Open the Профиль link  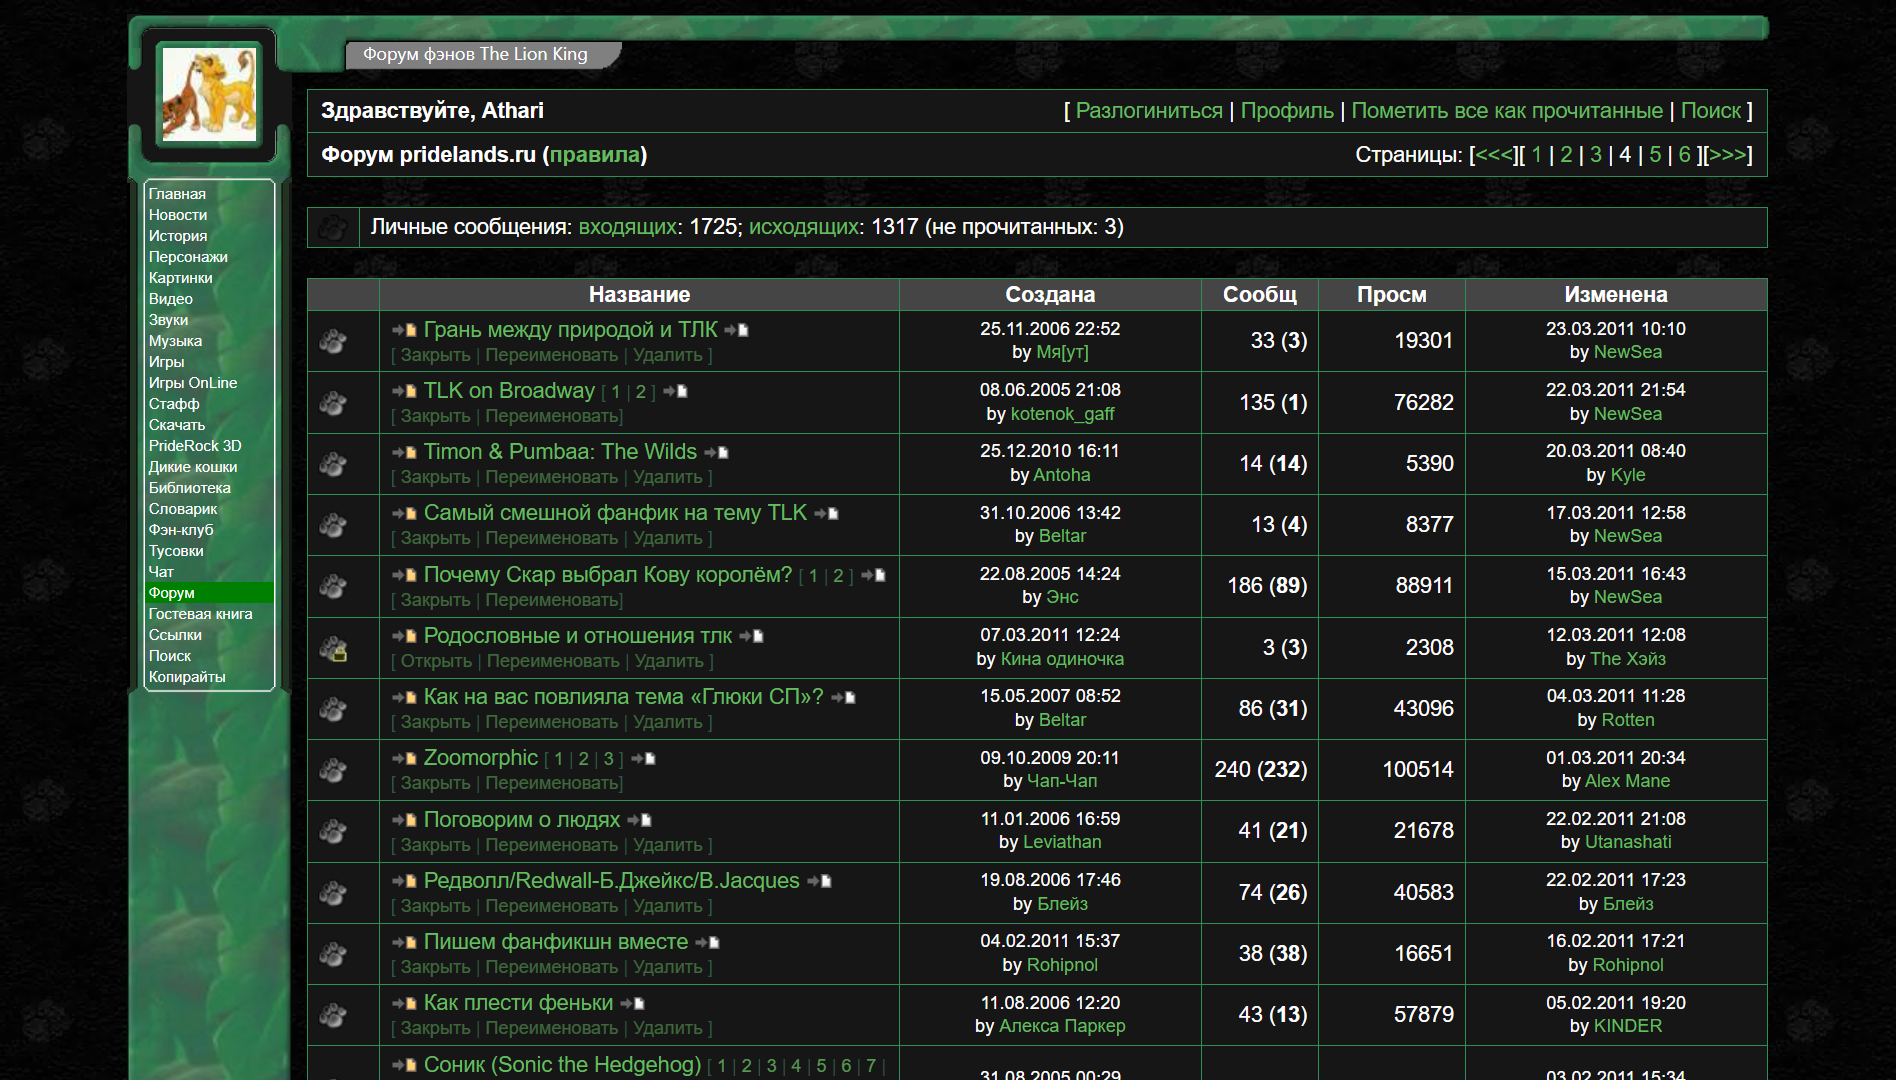1286,111
